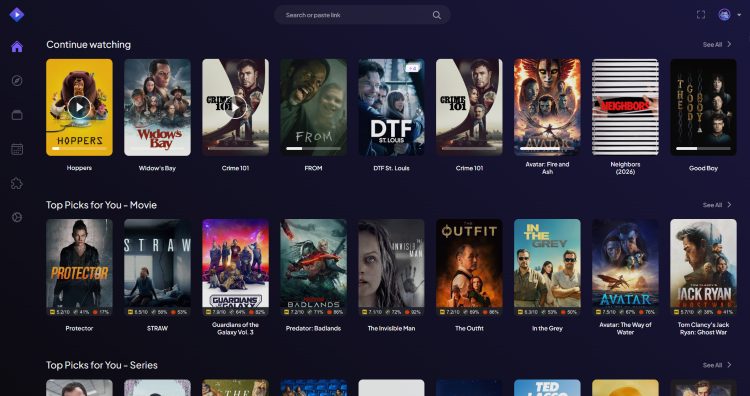Click the 'Hoppers' title text

79,168
